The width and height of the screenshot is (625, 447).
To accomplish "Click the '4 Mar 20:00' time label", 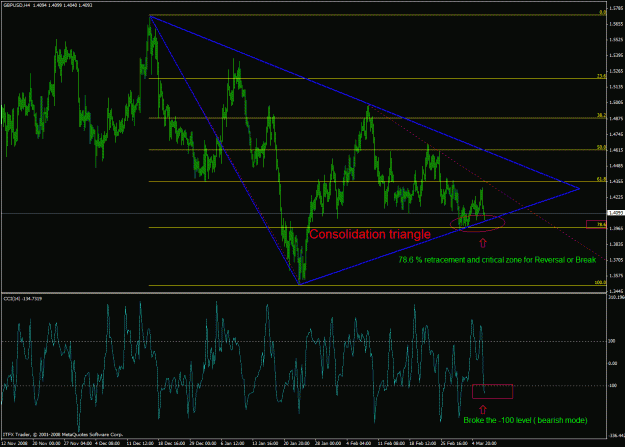I will [x=484, y=443].
